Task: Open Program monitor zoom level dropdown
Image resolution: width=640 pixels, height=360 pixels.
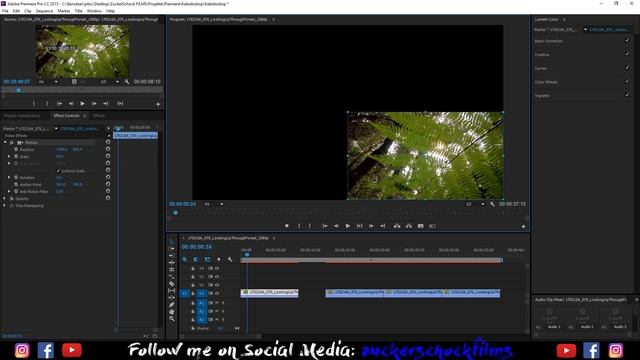Action: [x=214, y=204]
